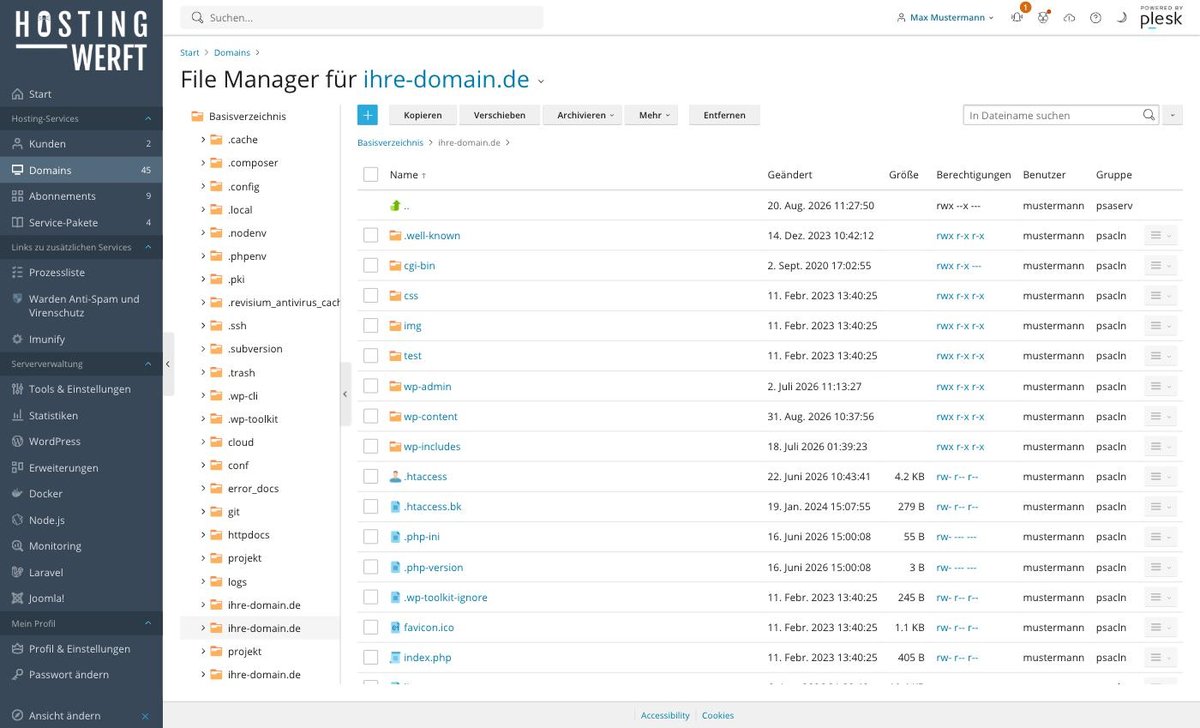Open Erweiterungen in the sidebar
Viewport: 1200px width, 728px height.
tap(81, 467)
